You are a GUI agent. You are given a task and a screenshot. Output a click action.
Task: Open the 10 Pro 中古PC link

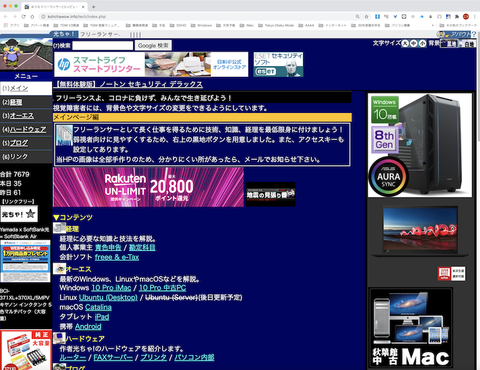162,288
